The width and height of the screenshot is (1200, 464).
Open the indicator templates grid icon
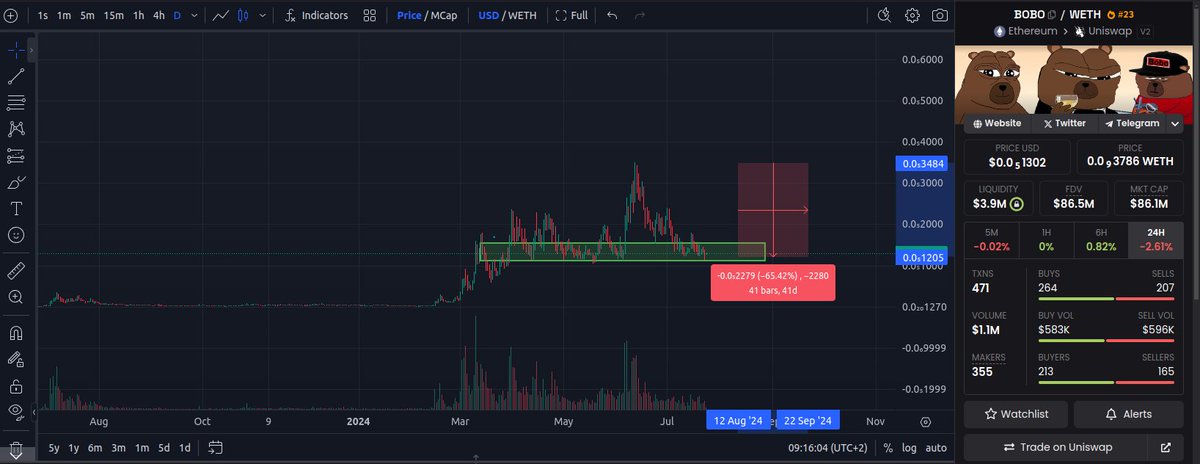(x=370, y=15)
